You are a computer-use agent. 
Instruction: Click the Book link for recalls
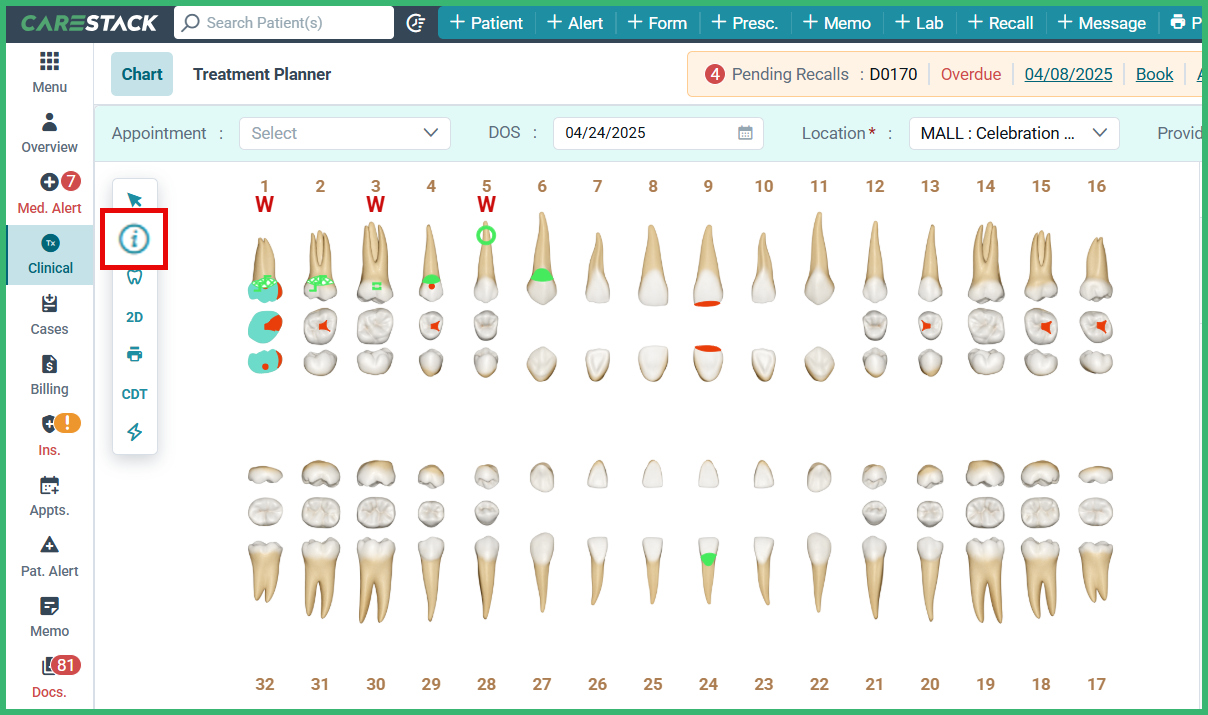point(1154,73)
